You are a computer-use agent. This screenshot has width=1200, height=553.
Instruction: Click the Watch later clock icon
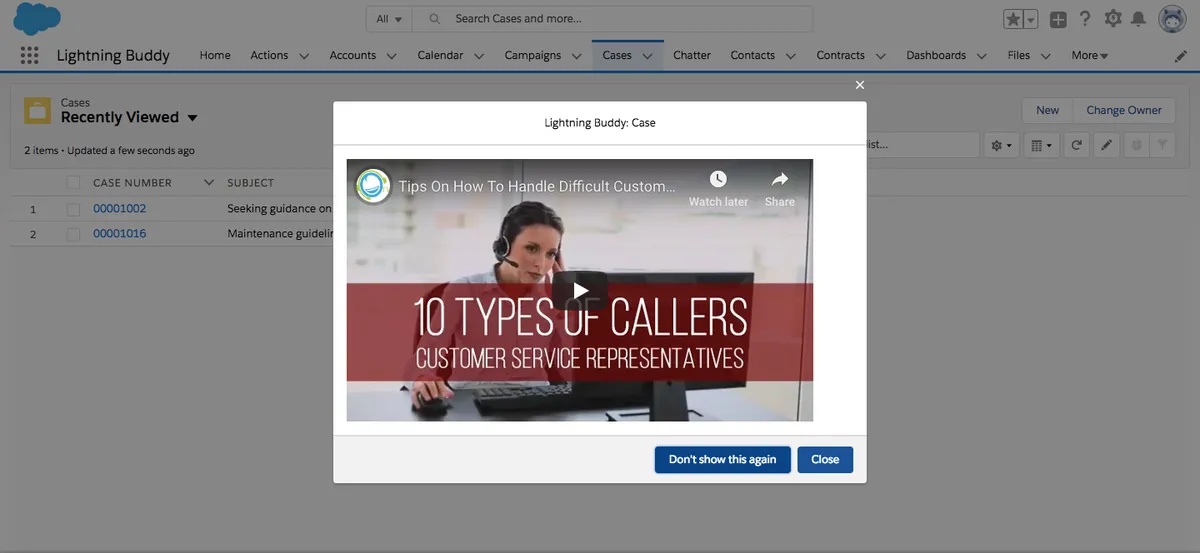tap(718, 179)
